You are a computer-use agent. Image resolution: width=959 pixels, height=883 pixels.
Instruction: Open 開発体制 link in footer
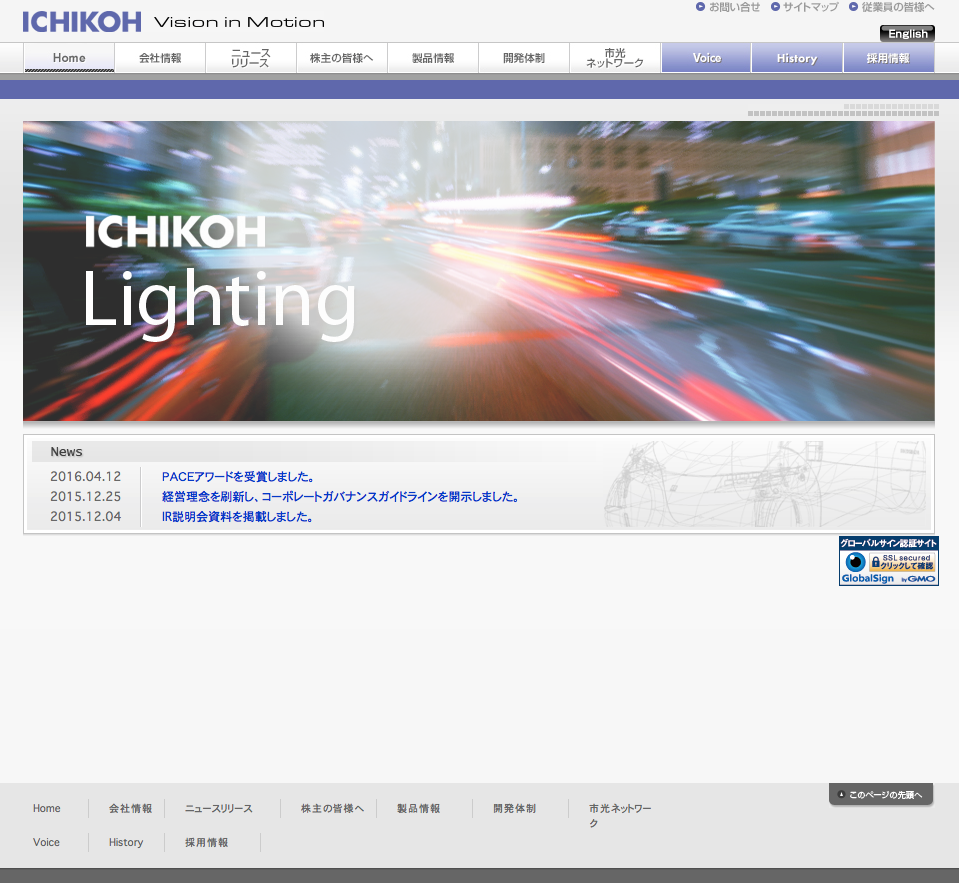click(514, 808)
